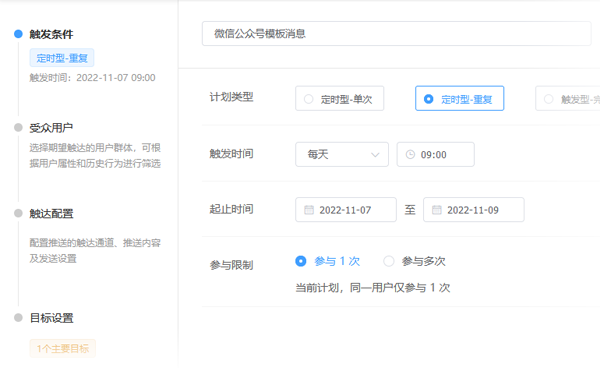Click the 09:00 trigger time field
The image size is (600, 368).
435,155
